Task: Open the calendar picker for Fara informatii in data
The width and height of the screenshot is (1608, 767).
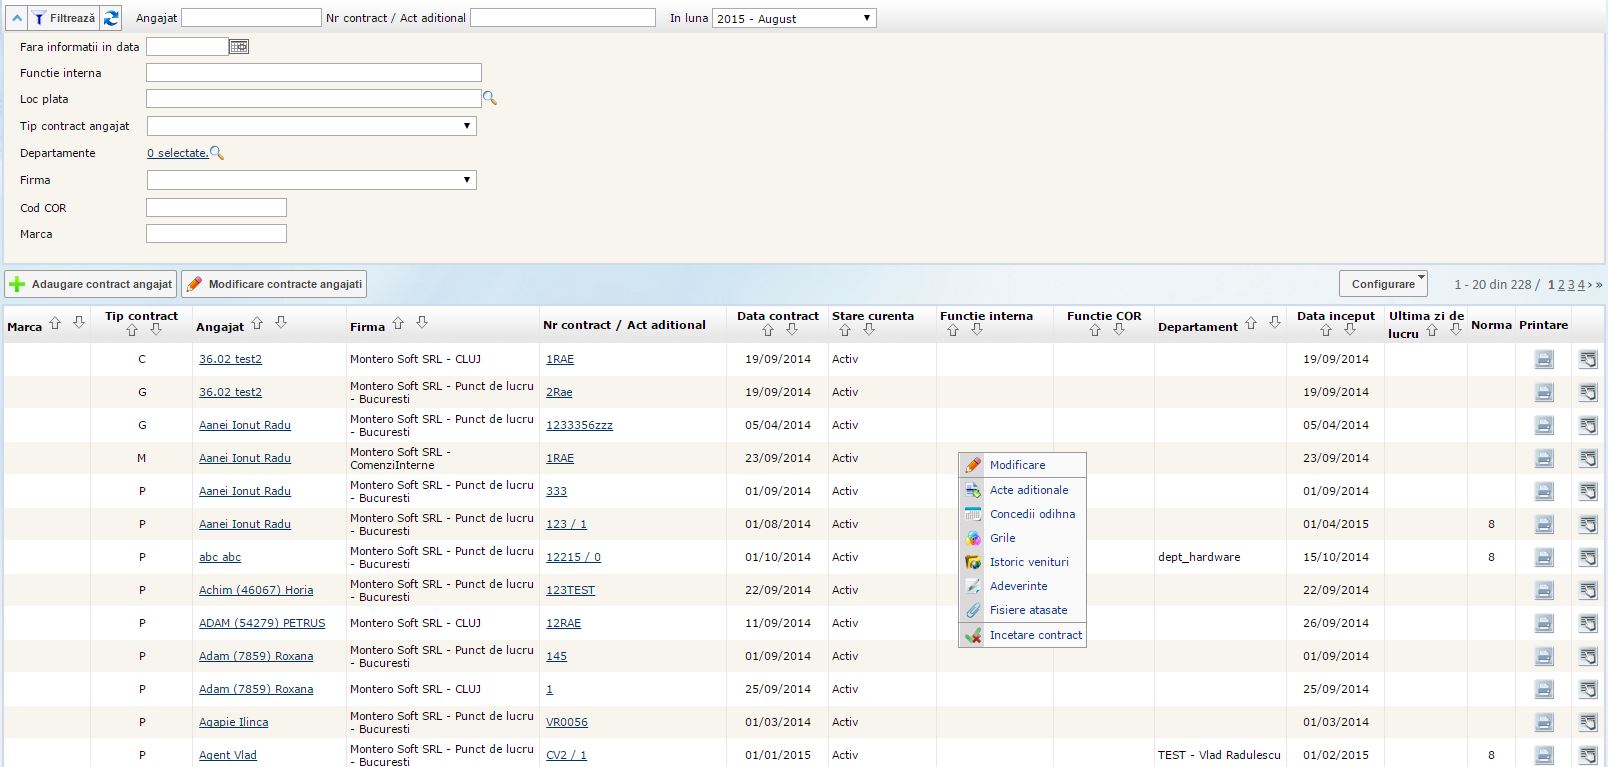Action: pos(238,47)
